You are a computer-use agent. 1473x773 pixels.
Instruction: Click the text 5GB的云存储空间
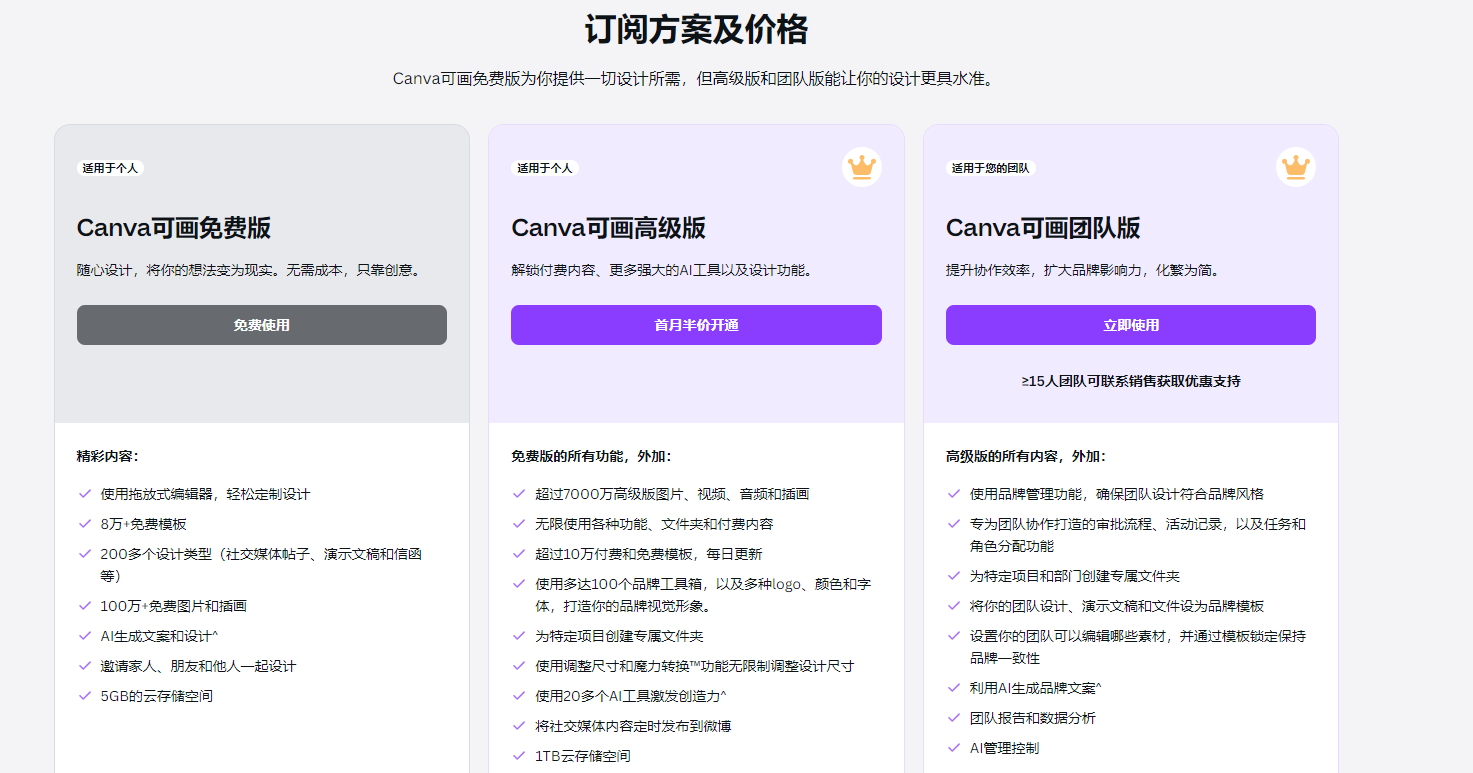point(157,696)
